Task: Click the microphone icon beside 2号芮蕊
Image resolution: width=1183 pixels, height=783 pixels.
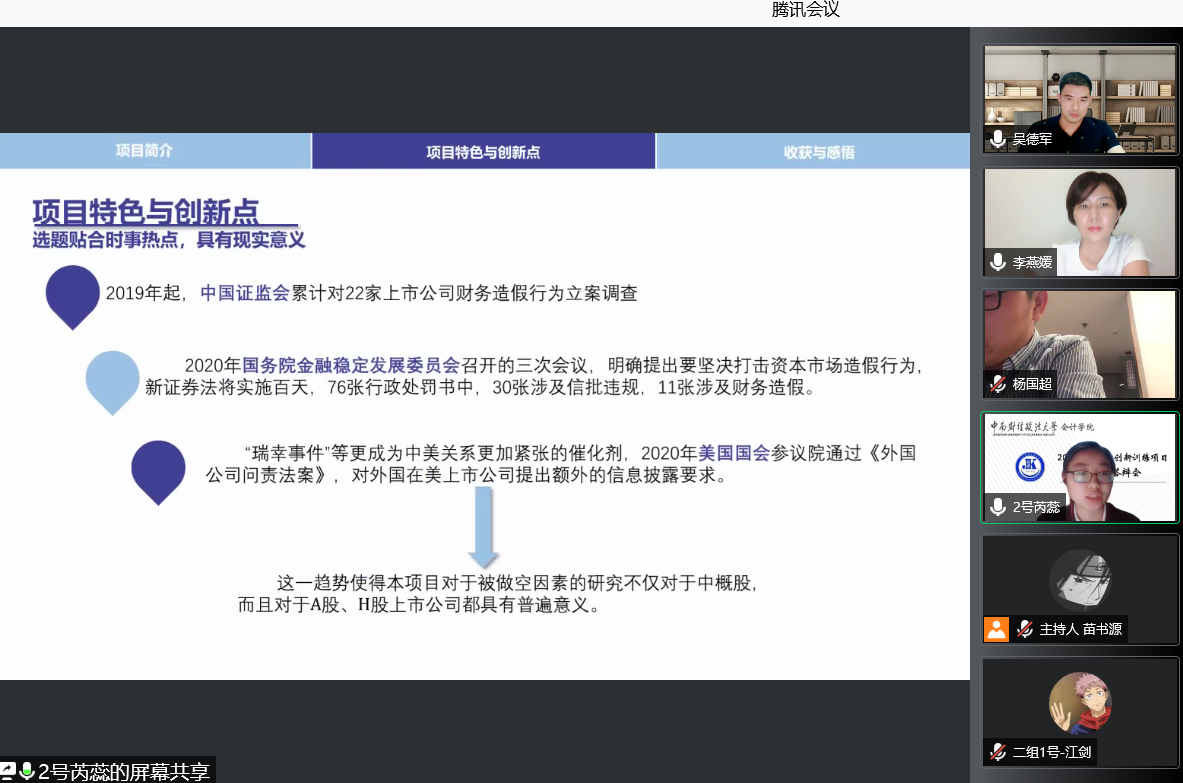Action: pyautogui.click(x=997, y=507)
